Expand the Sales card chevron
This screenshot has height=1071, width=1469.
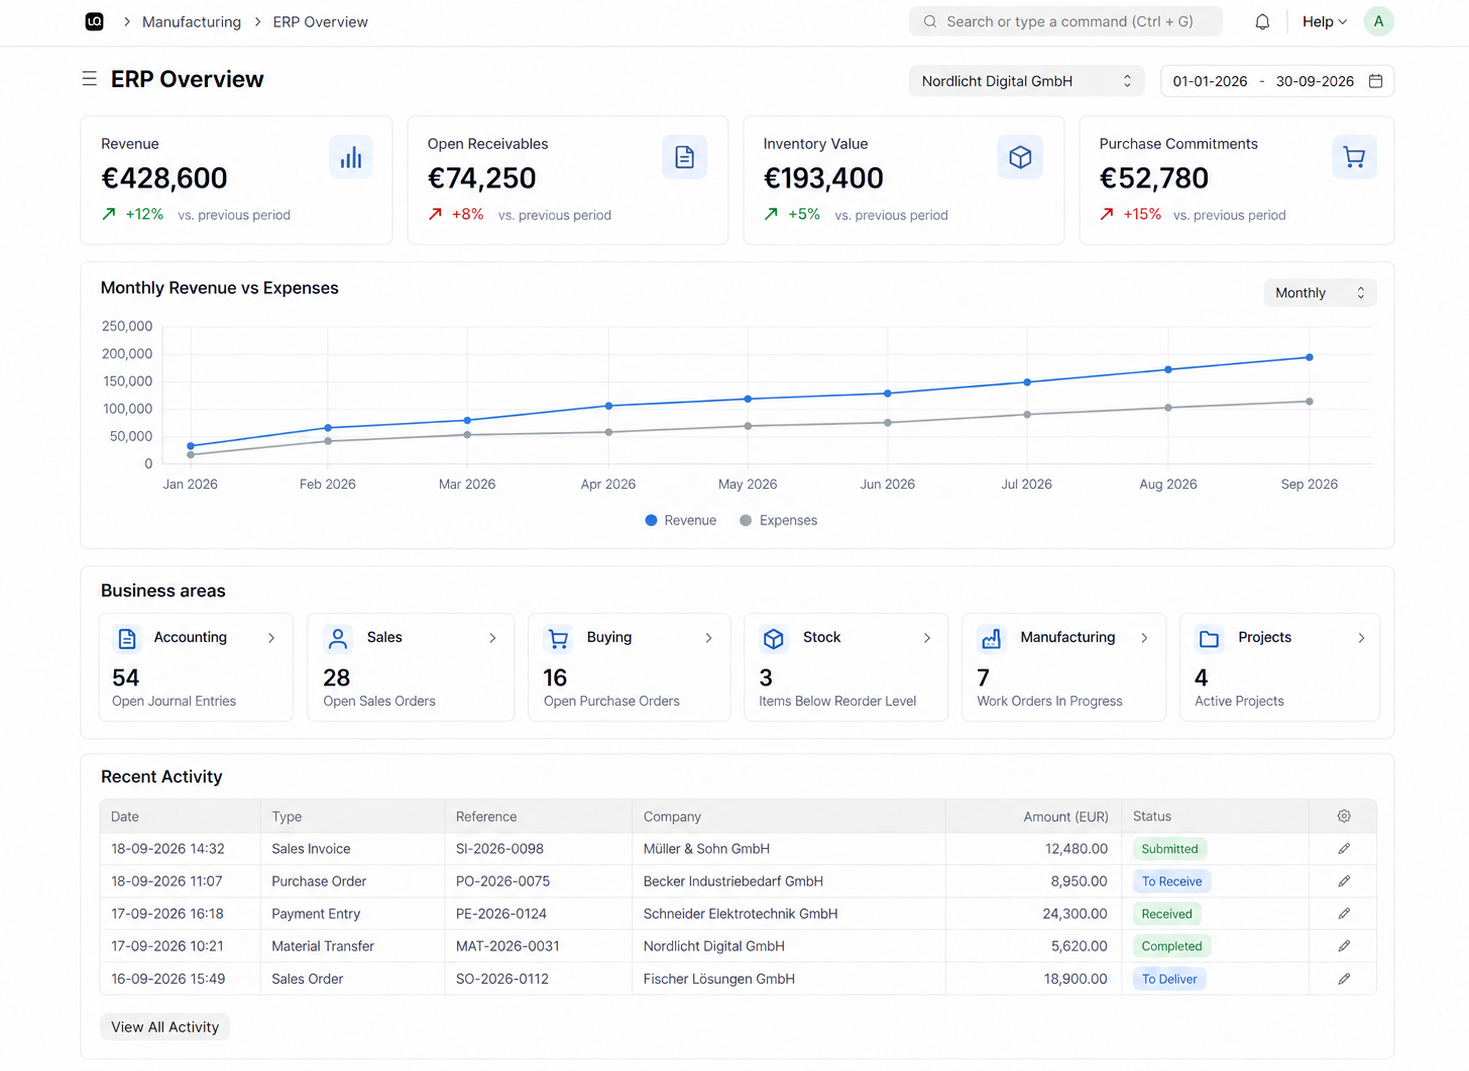[492, 638]
